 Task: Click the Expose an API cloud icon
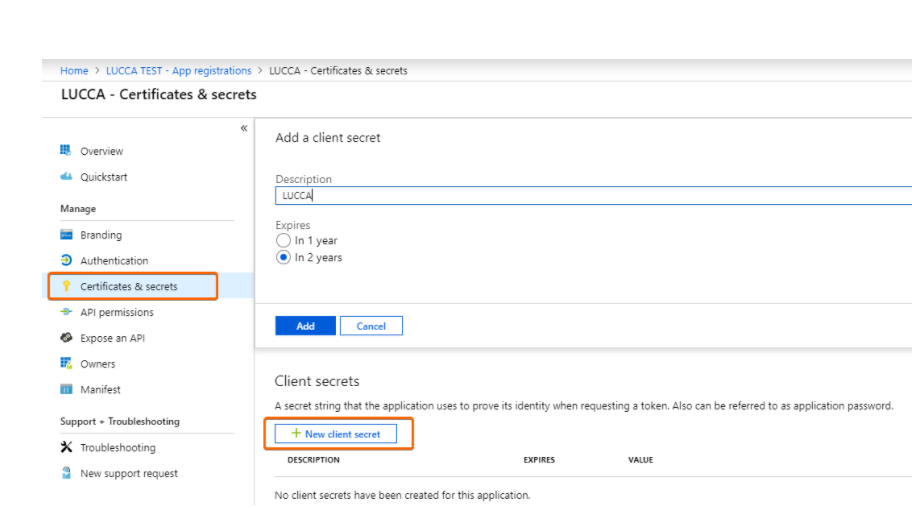point(66,338)
